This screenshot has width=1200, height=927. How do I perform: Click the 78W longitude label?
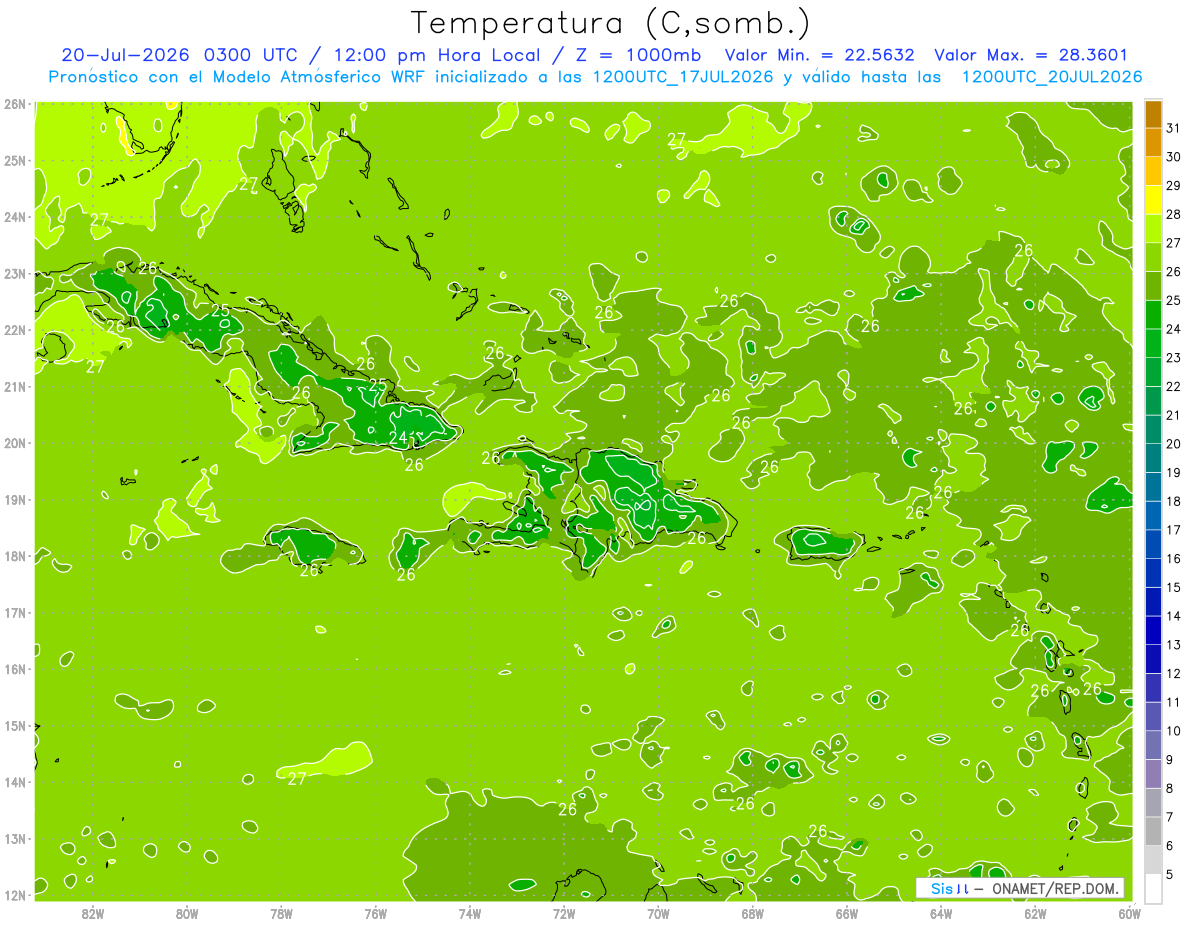point(281,913)
